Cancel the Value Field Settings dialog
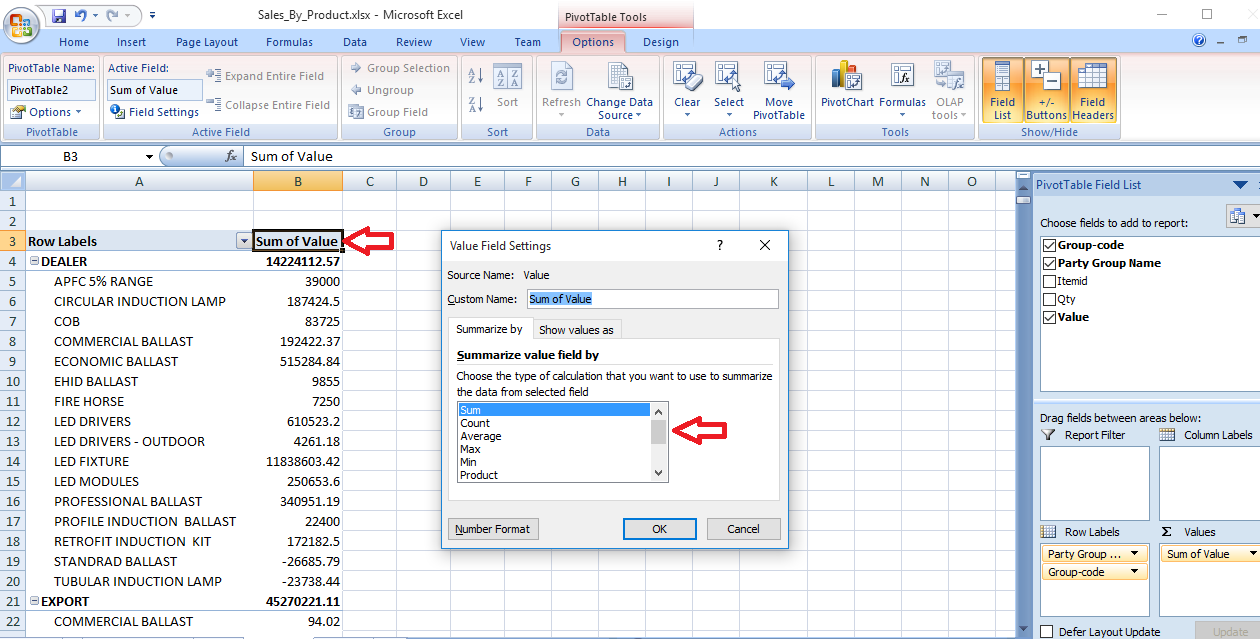The width and height of the screenshot is (1260, 639). (x=743, y=529)
